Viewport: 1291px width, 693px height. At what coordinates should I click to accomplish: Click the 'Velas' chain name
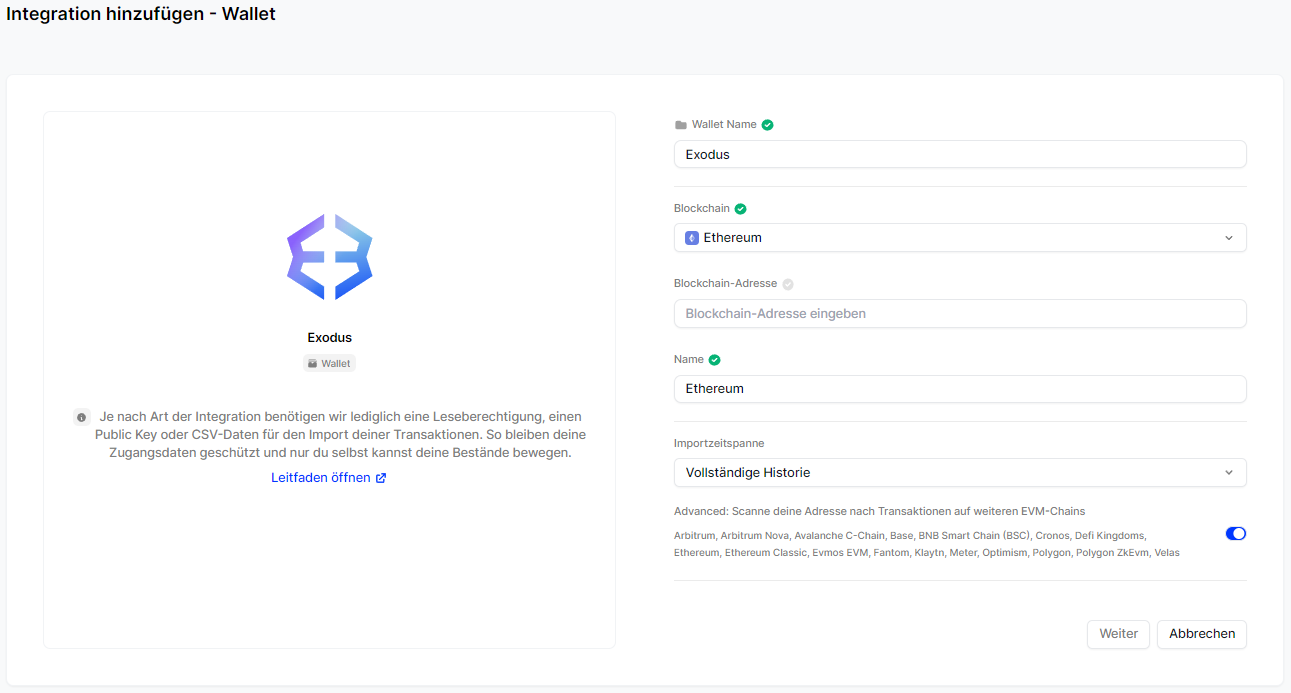(x=1167, y=553)
